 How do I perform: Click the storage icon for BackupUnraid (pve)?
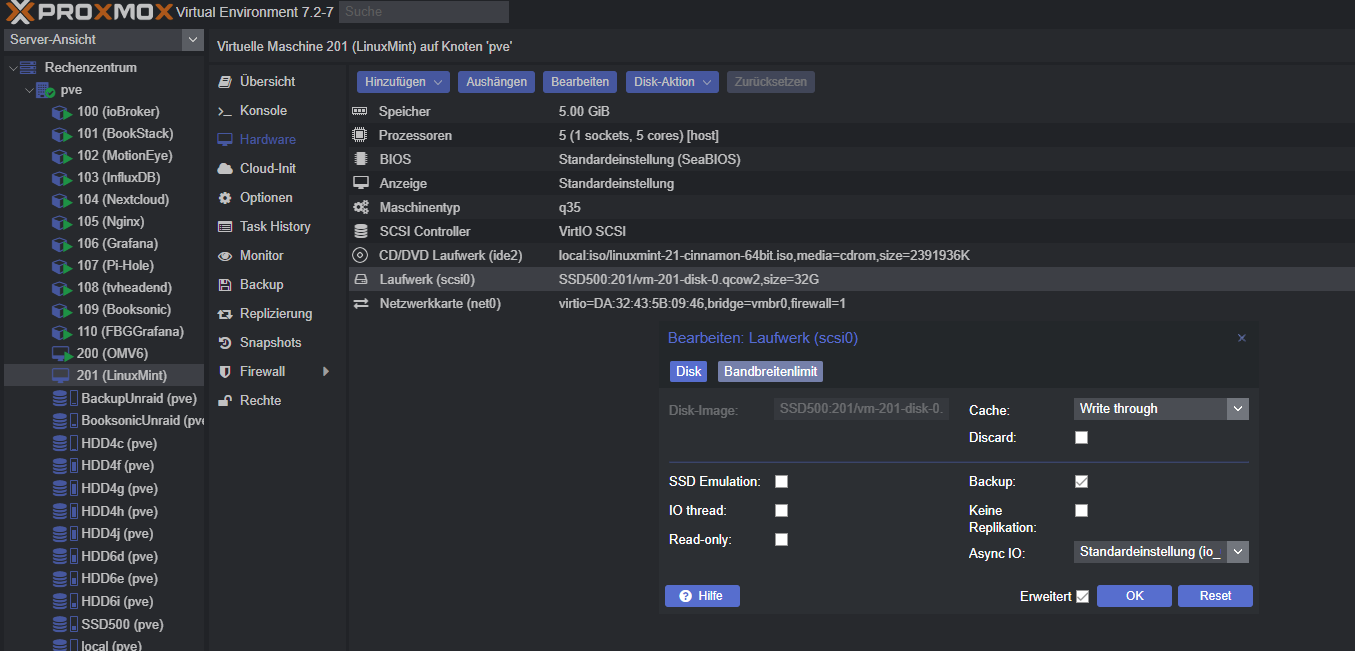pyautogui.click(x=65, y=398)
